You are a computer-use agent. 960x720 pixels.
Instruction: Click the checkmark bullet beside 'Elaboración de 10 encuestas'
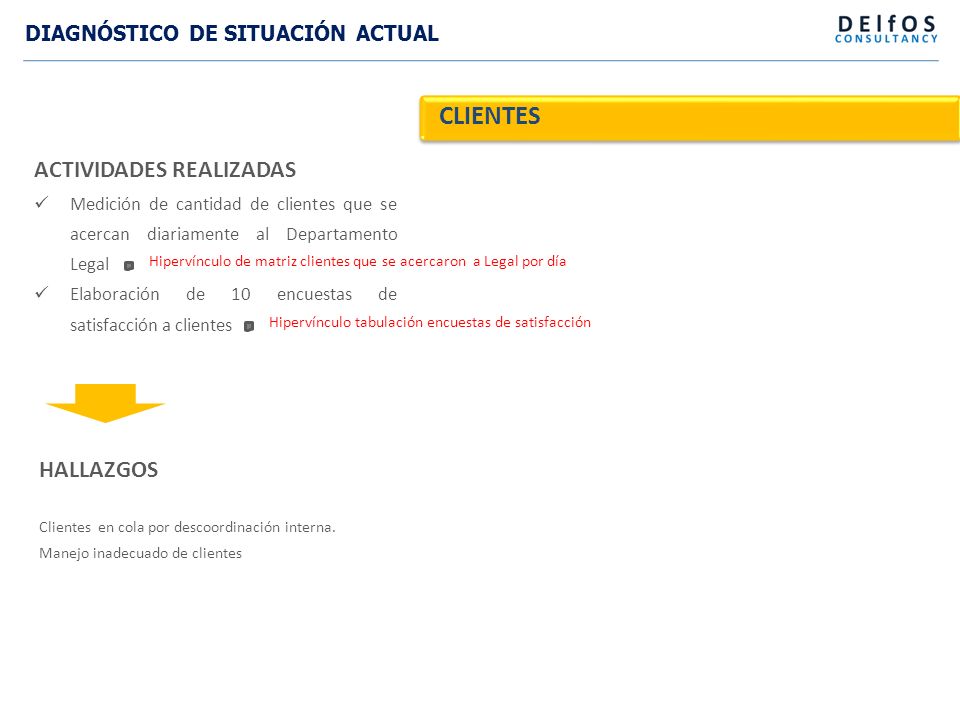[42, 292]
